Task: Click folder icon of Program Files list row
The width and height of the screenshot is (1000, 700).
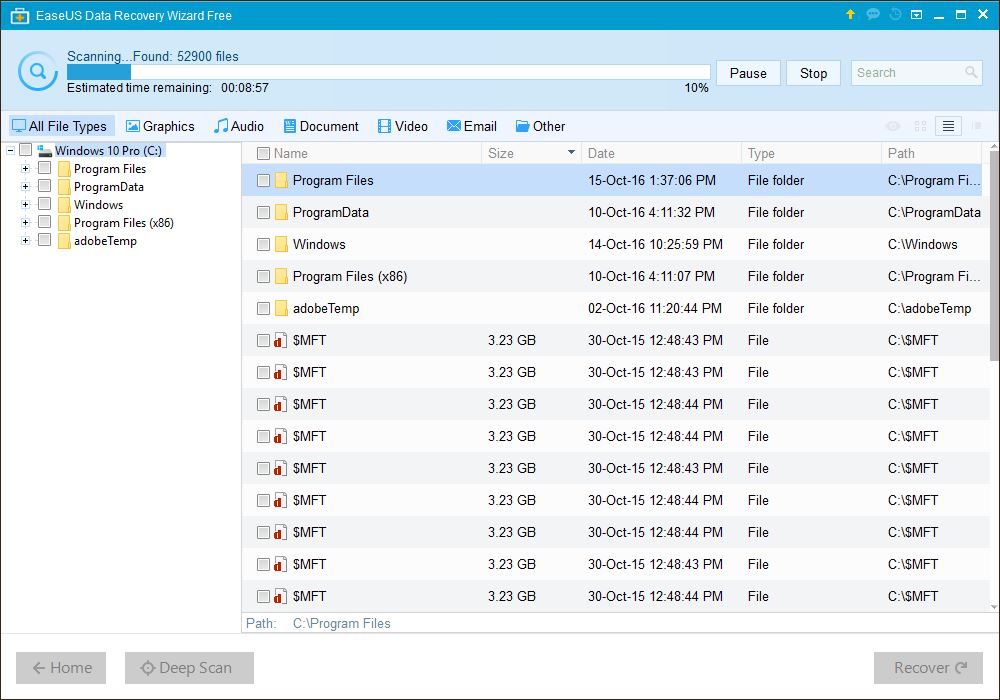Action: click(x=281, y=180)
